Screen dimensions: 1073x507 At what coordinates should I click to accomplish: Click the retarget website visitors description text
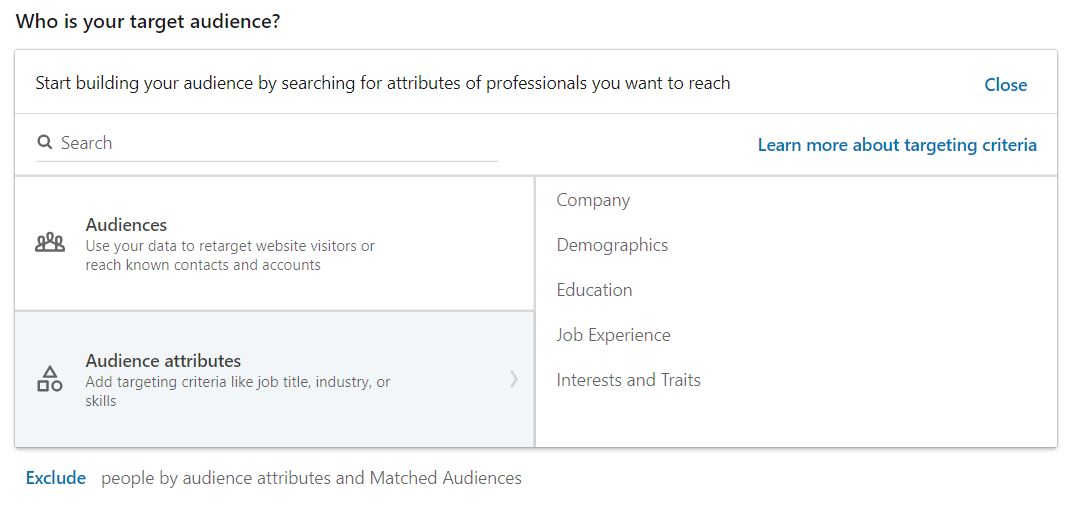(x=230, y=255)
